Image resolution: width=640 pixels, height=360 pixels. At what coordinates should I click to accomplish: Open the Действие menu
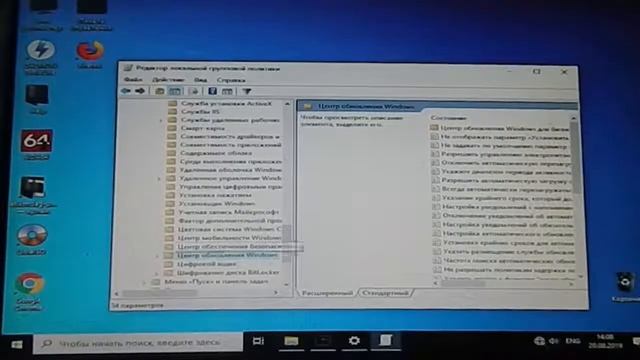[168, 80]
